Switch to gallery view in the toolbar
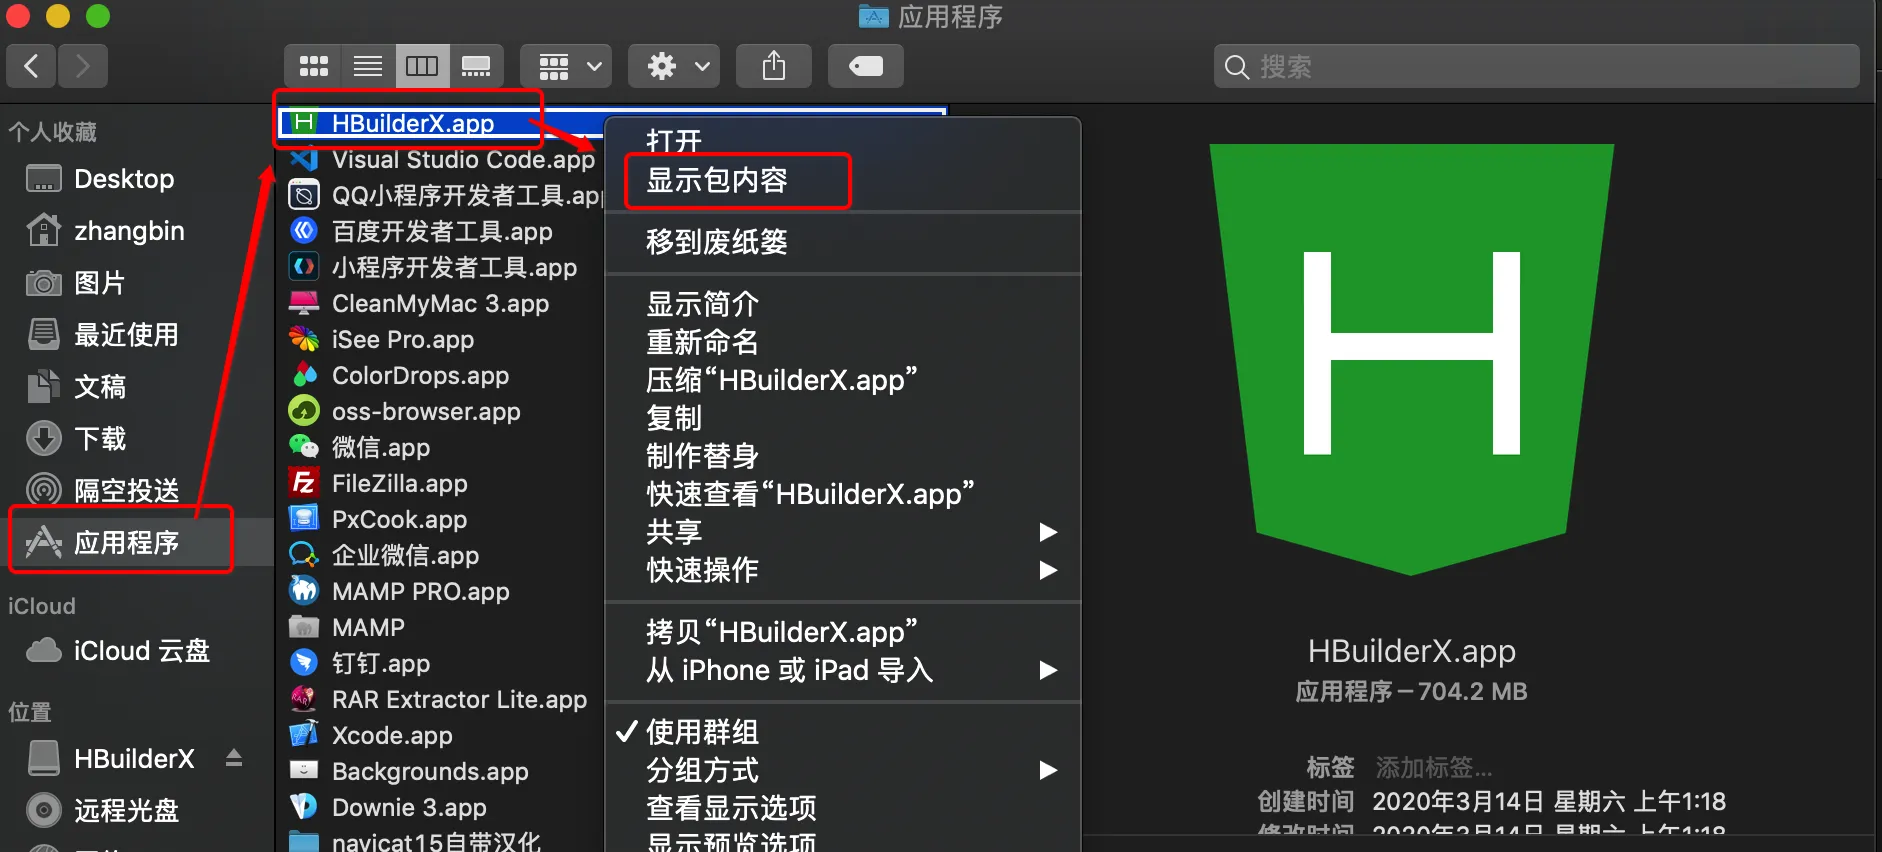Viewport: 1882px width, 852px height. click(476, 66)
